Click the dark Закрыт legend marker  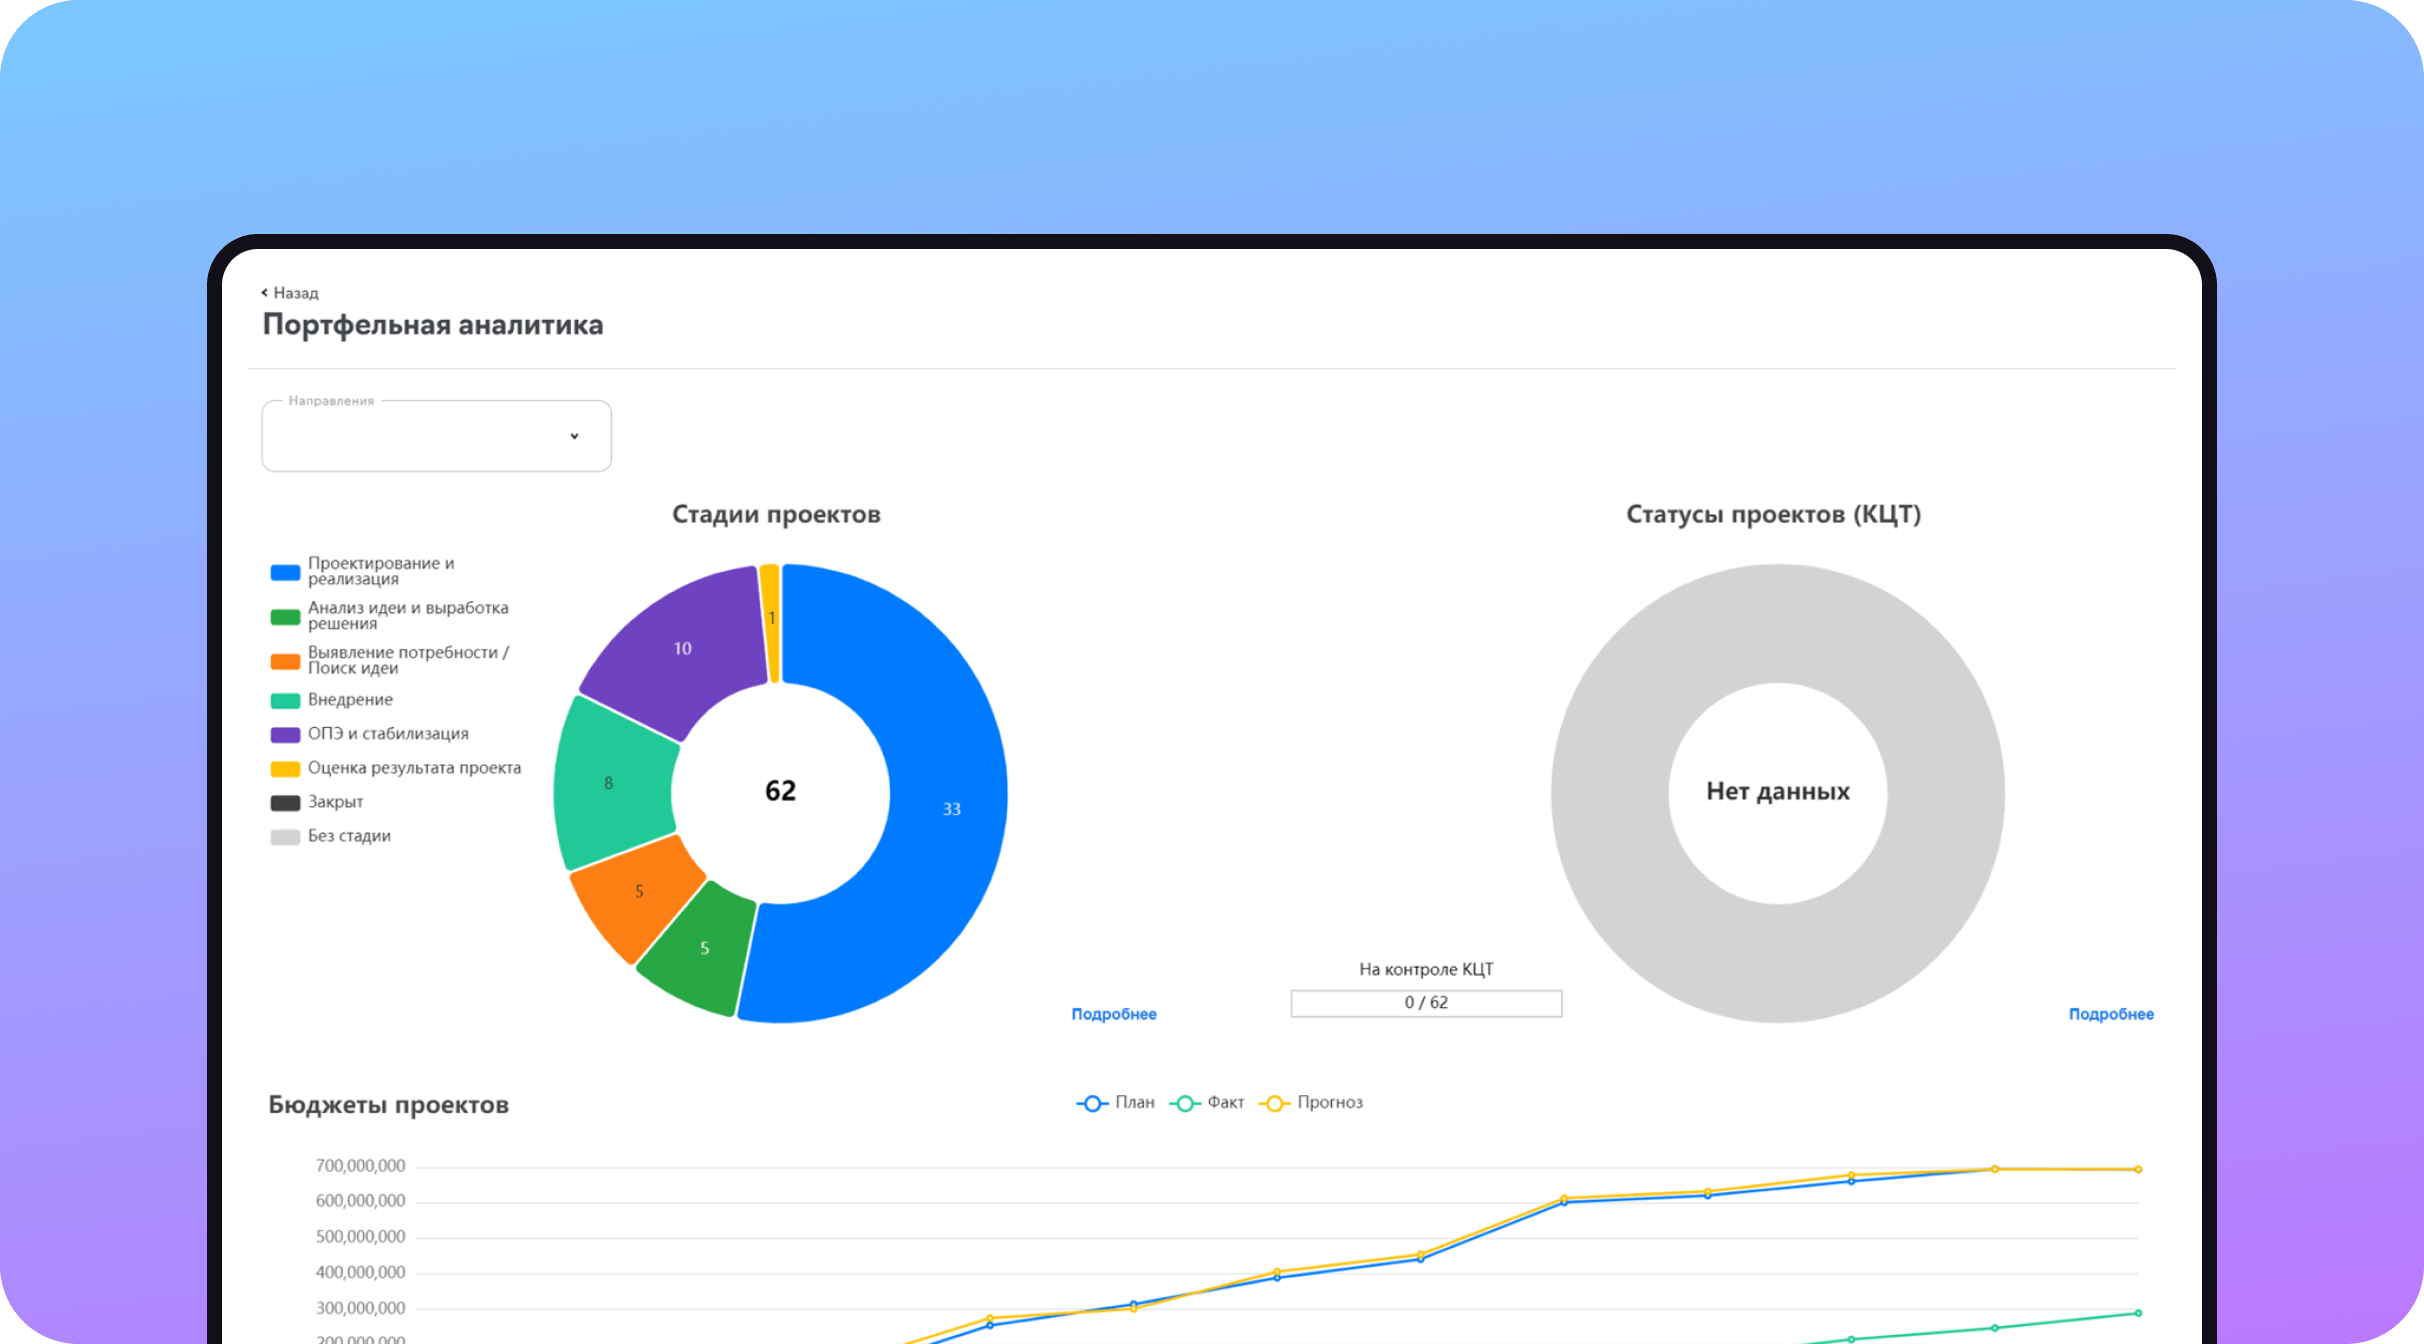tap(285, 802)
